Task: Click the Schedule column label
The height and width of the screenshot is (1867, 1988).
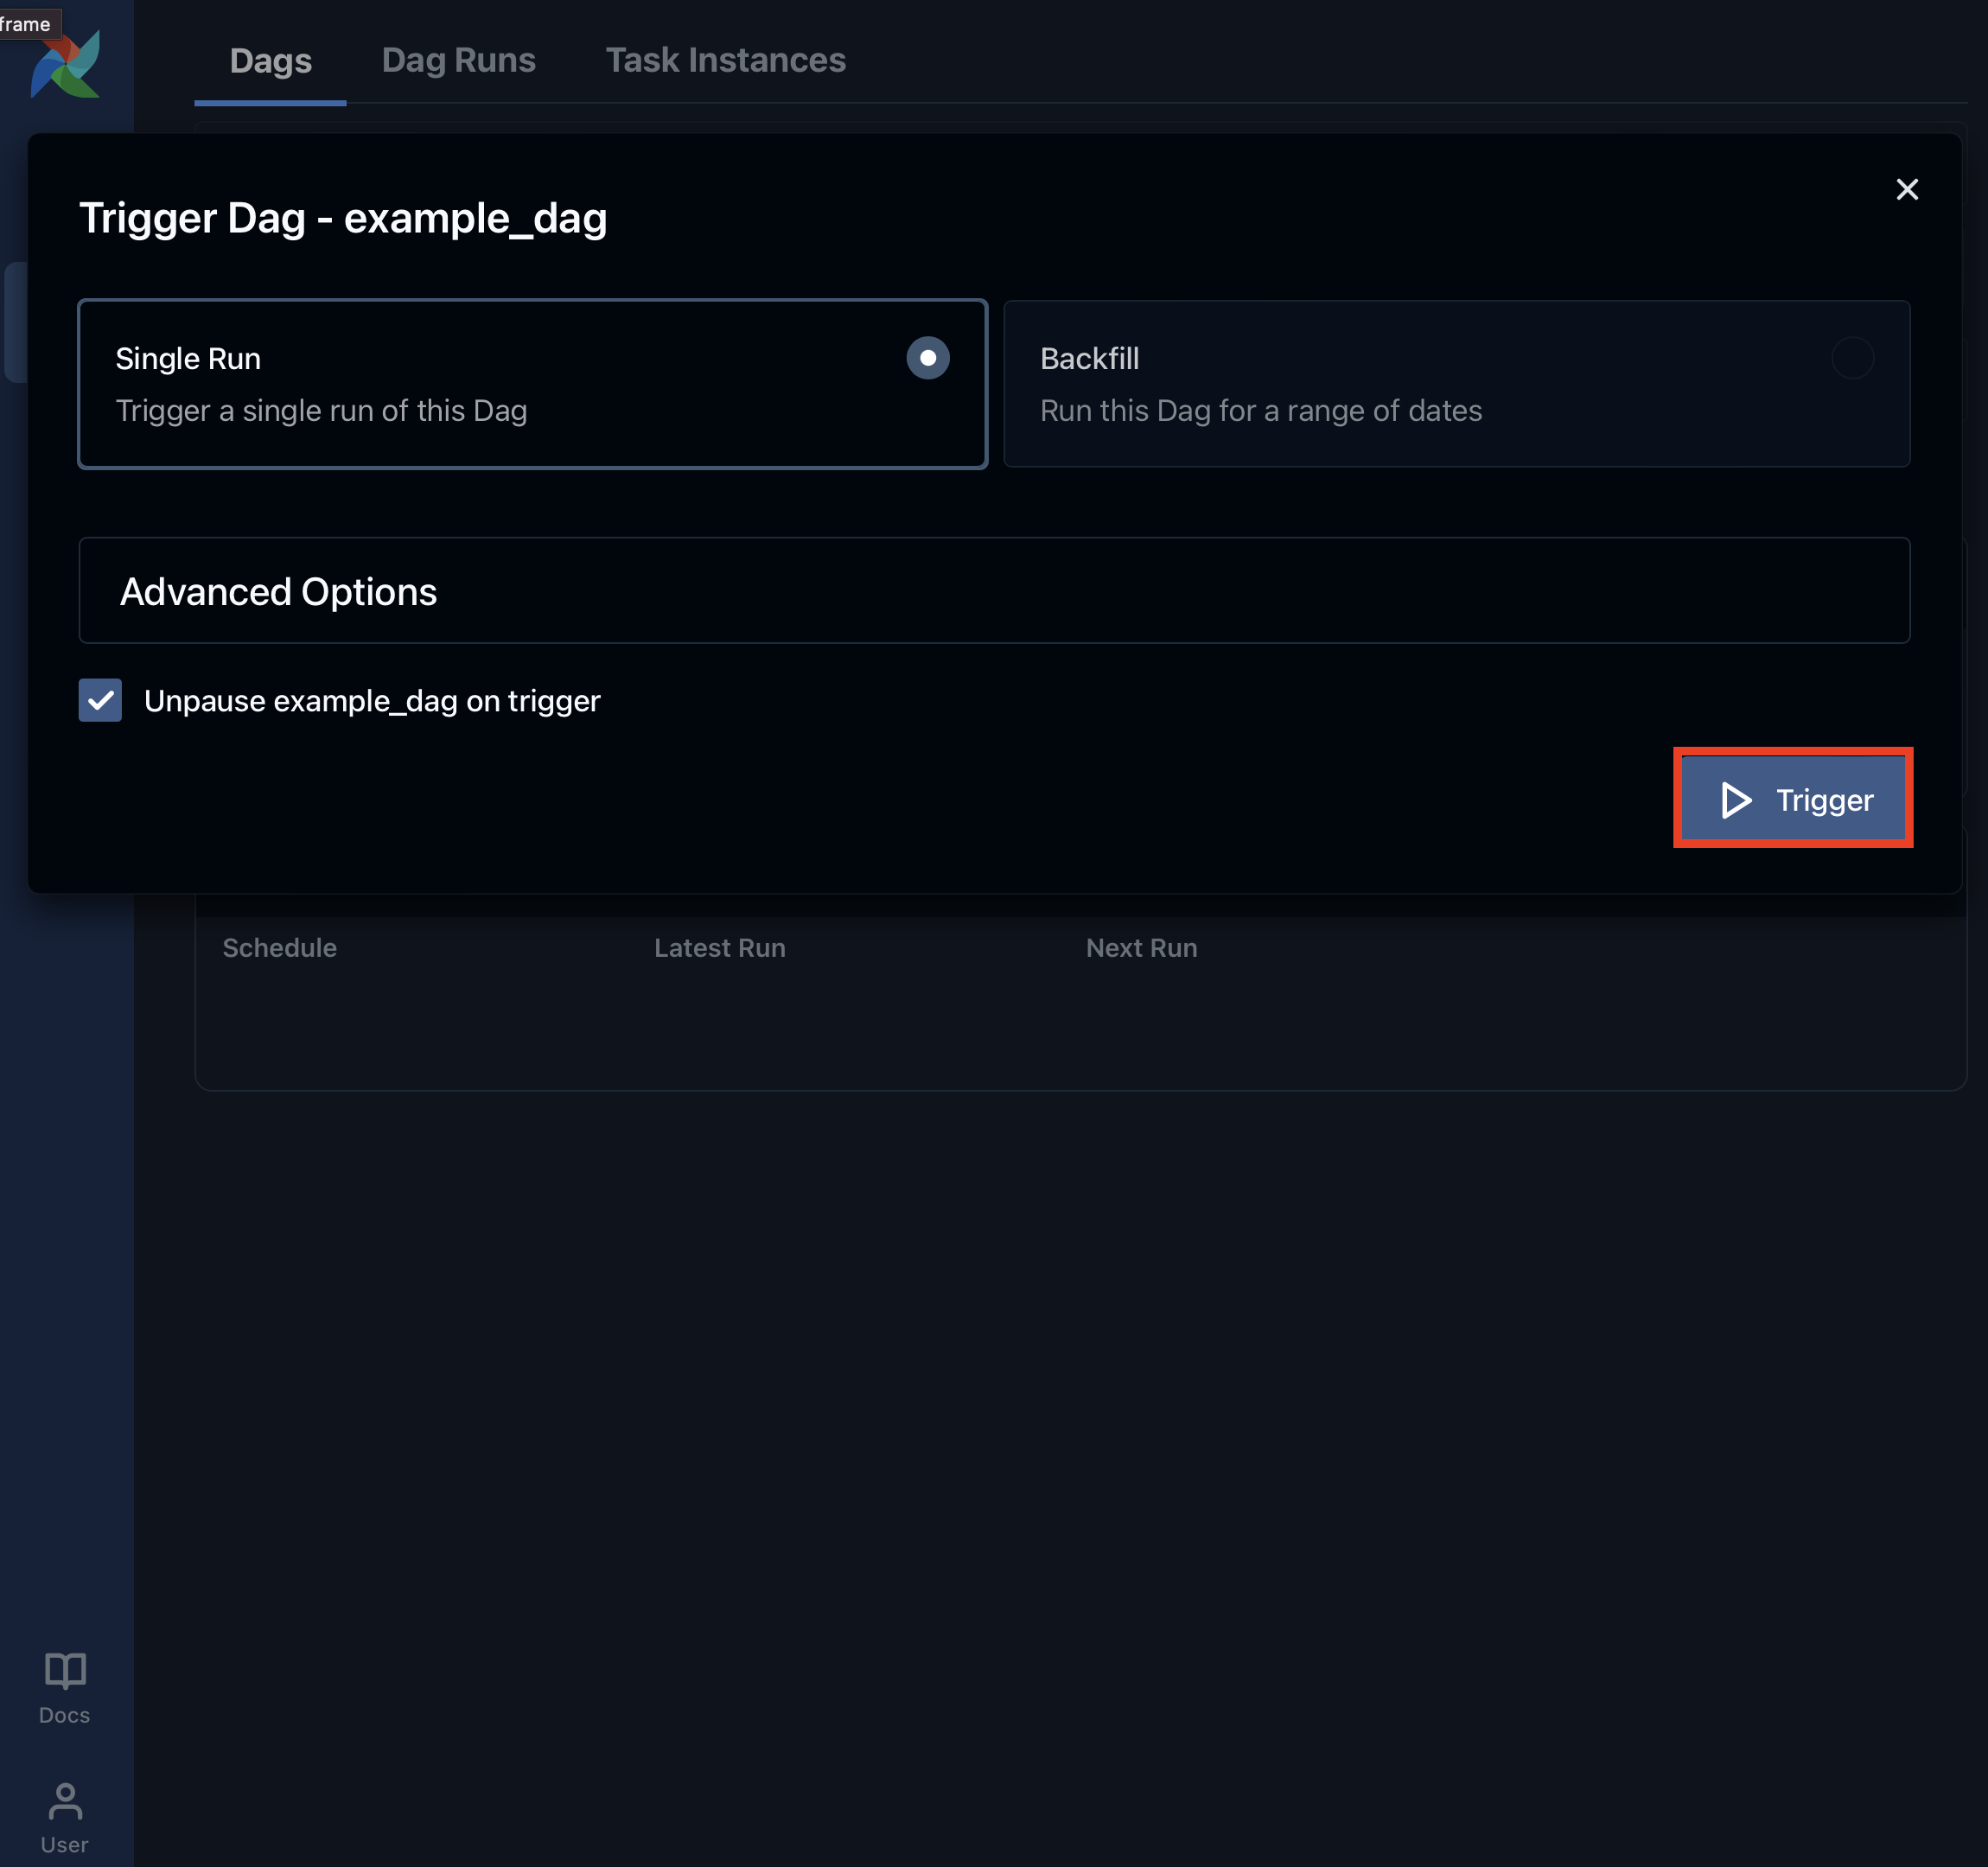Action: [280, 947]
